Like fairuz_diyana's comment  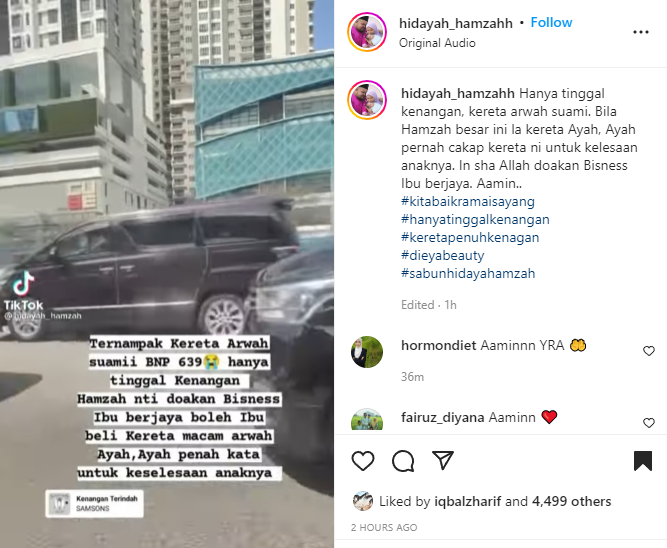[649, 422]
